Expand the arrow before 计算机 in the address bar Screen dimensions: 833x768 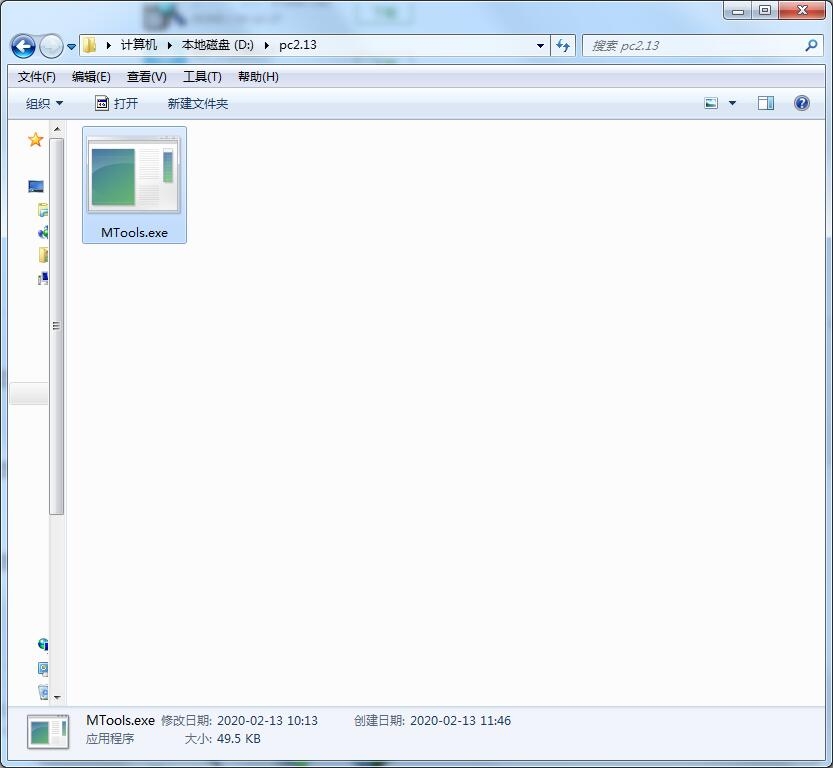pyautogui.click(x=108, y=46)
